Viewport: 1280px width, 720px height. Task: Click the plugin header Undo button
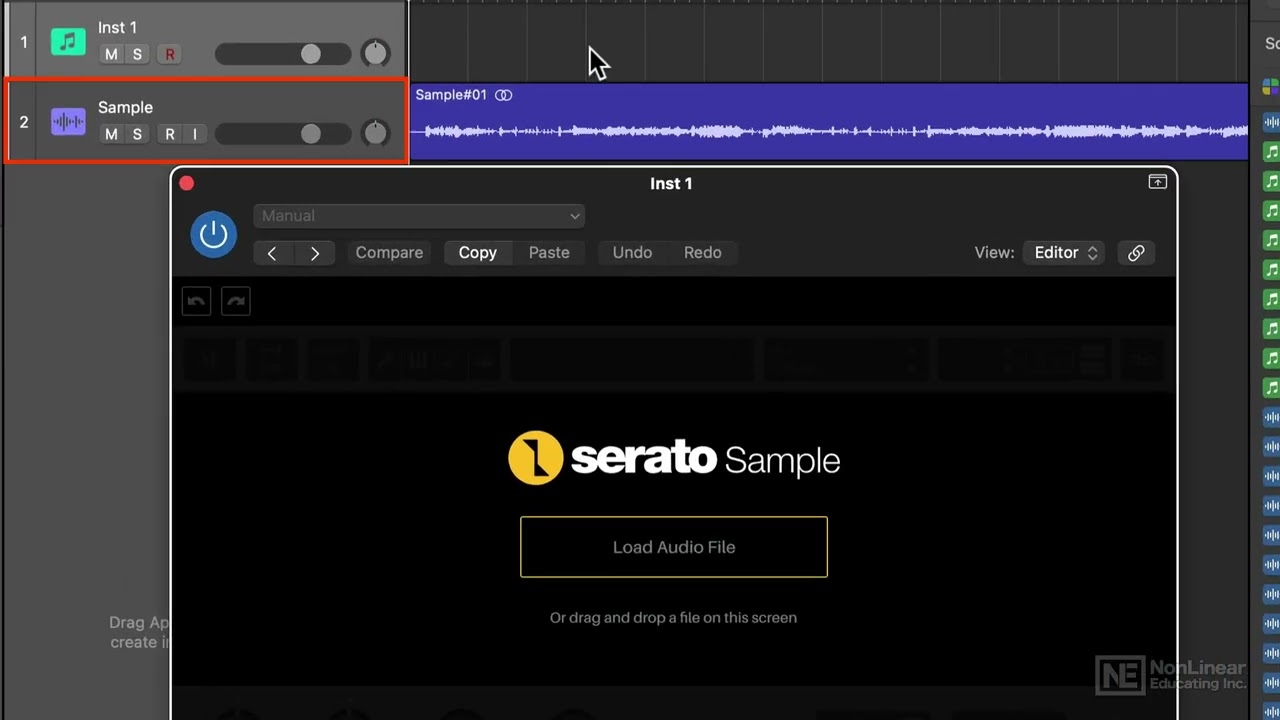pos(632,253)
